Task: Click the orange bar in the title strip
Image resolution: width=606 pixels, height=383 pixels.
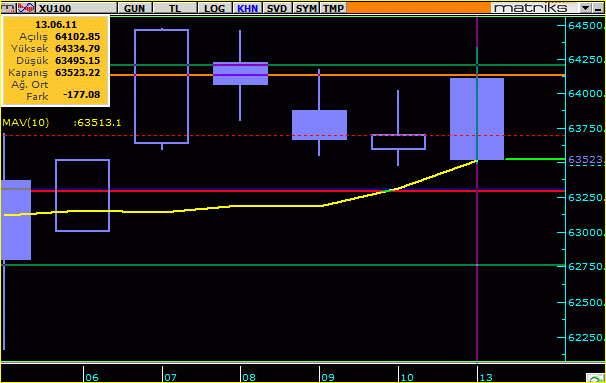Action: tap(419, 8)
